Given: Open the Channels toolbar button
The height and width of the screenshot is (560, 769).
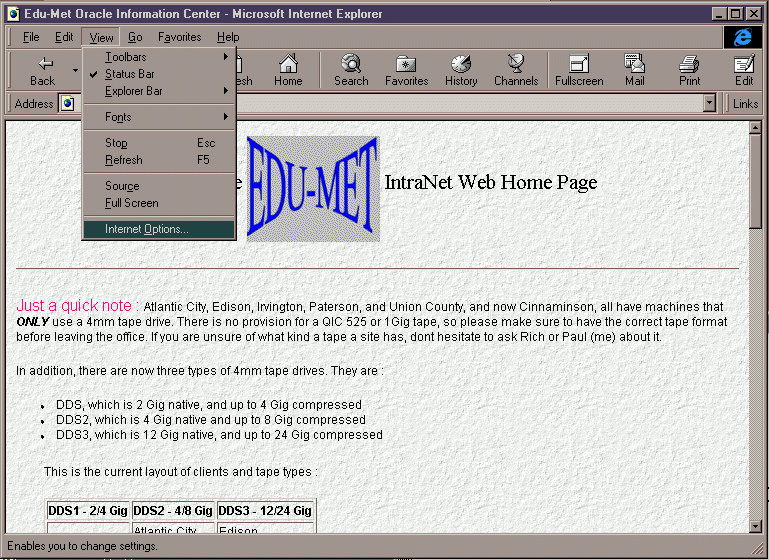Looking at the screenshot, I should 516,70.
